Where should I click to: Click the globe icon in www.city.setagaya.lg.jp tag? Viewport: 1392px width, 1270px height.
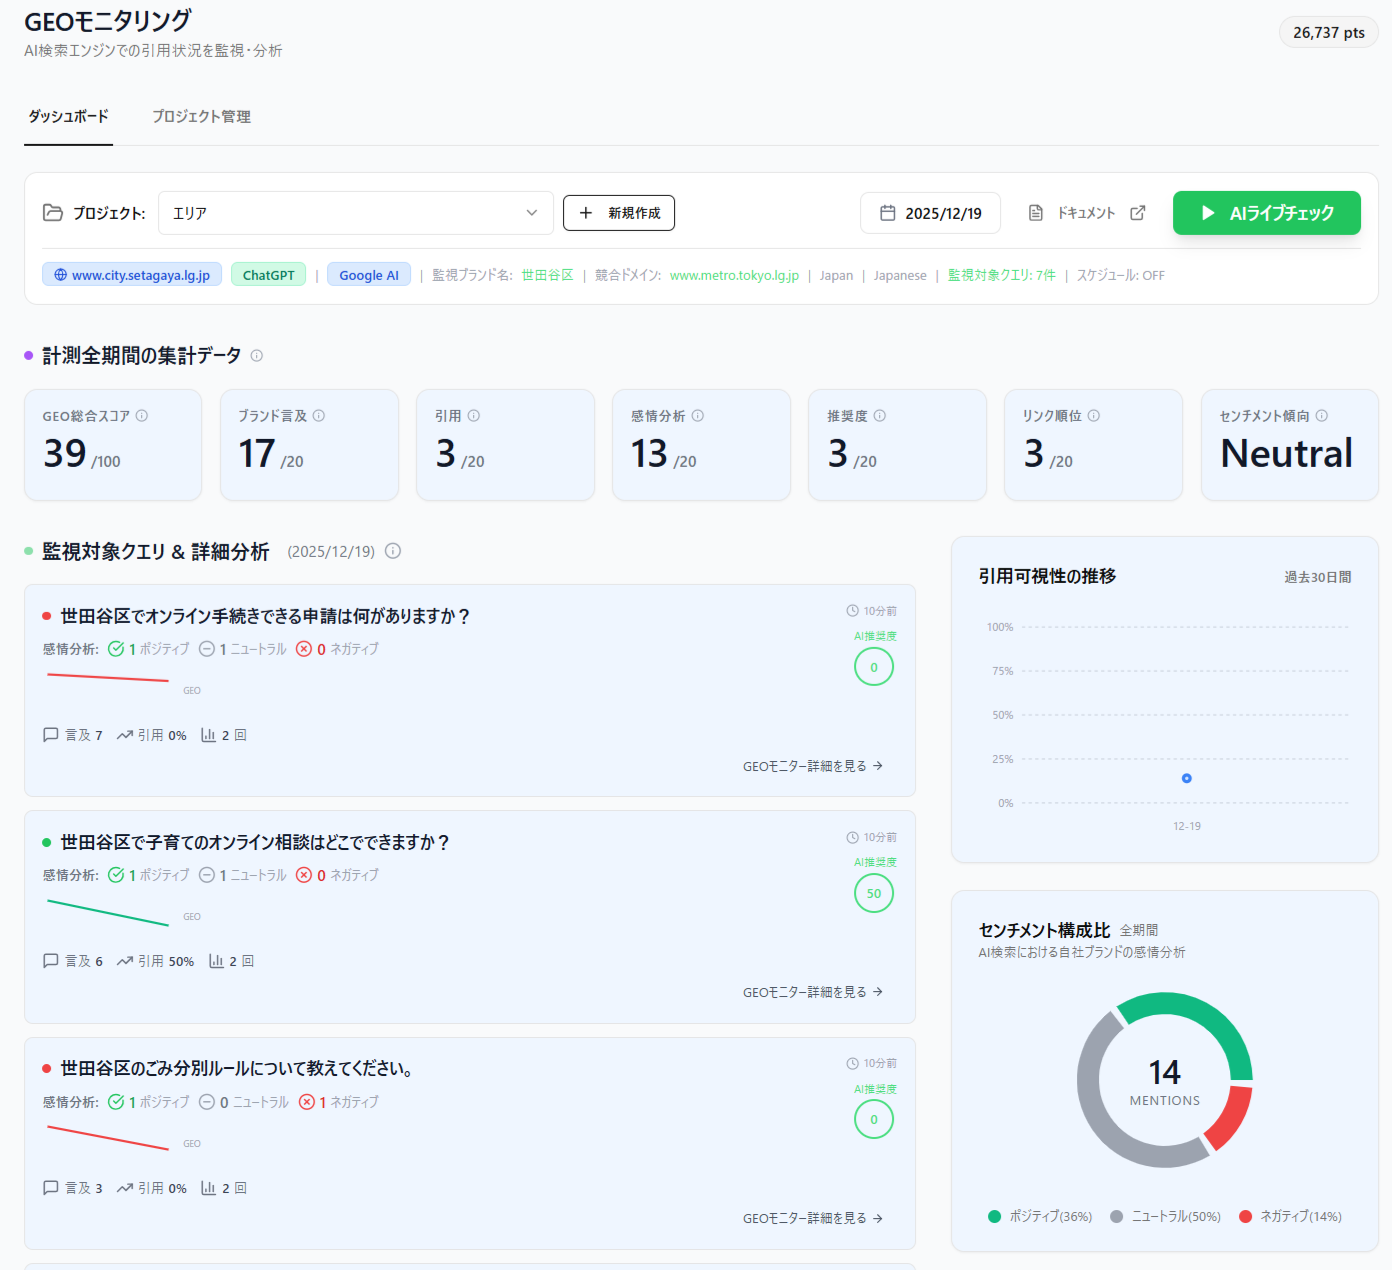(x=60, y=275)
